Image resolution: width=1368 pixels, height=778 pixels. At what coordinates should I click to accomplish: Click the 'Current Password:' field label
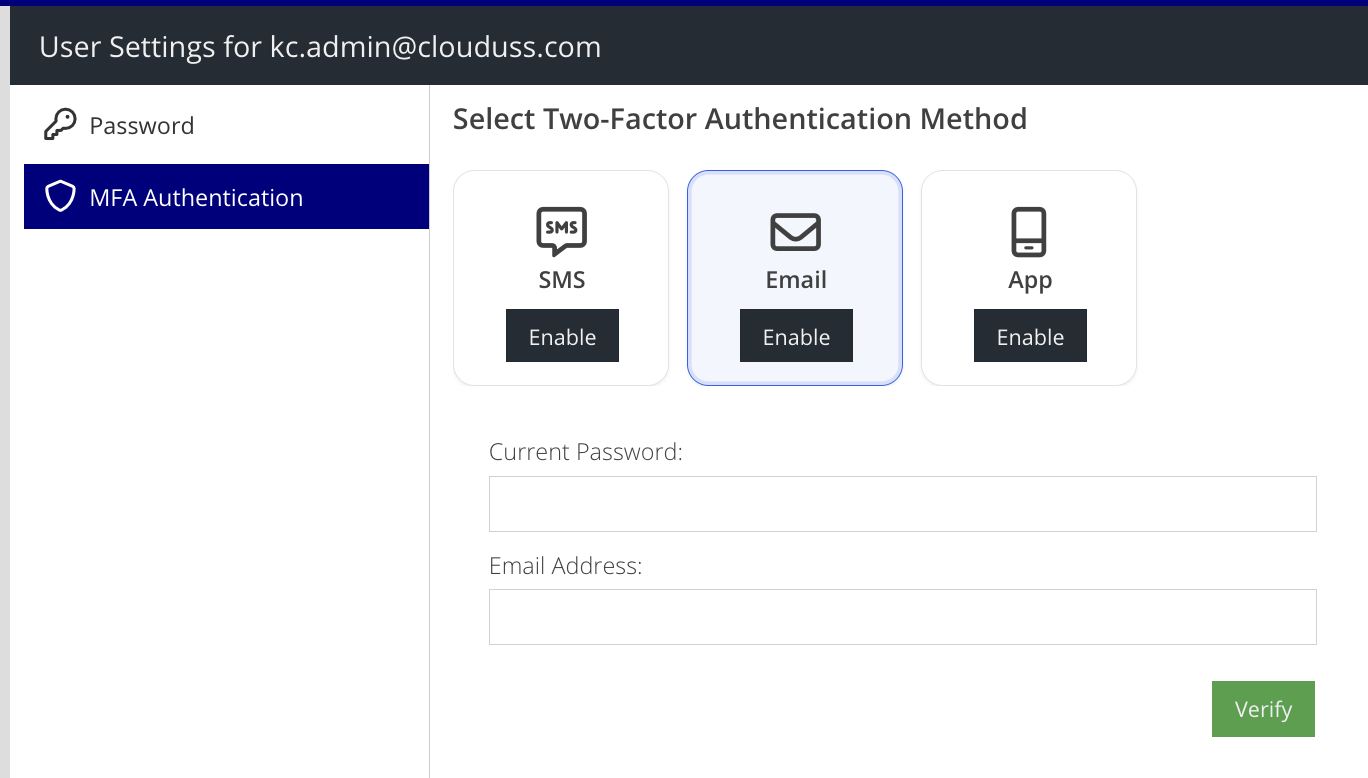(585, 452)
